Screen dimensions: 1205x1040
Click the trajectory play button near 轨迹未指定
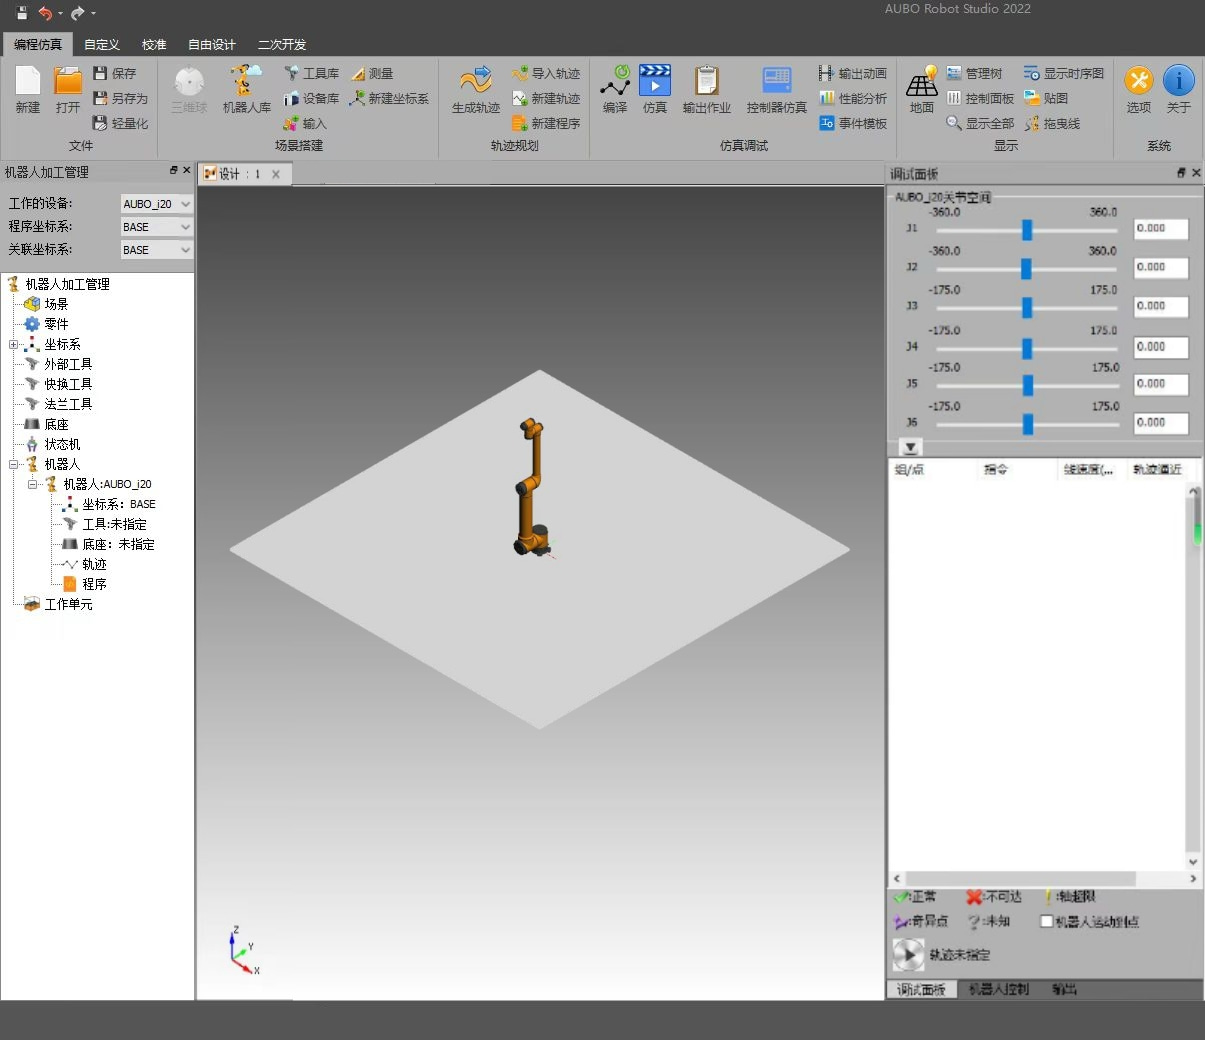point(908,955)
